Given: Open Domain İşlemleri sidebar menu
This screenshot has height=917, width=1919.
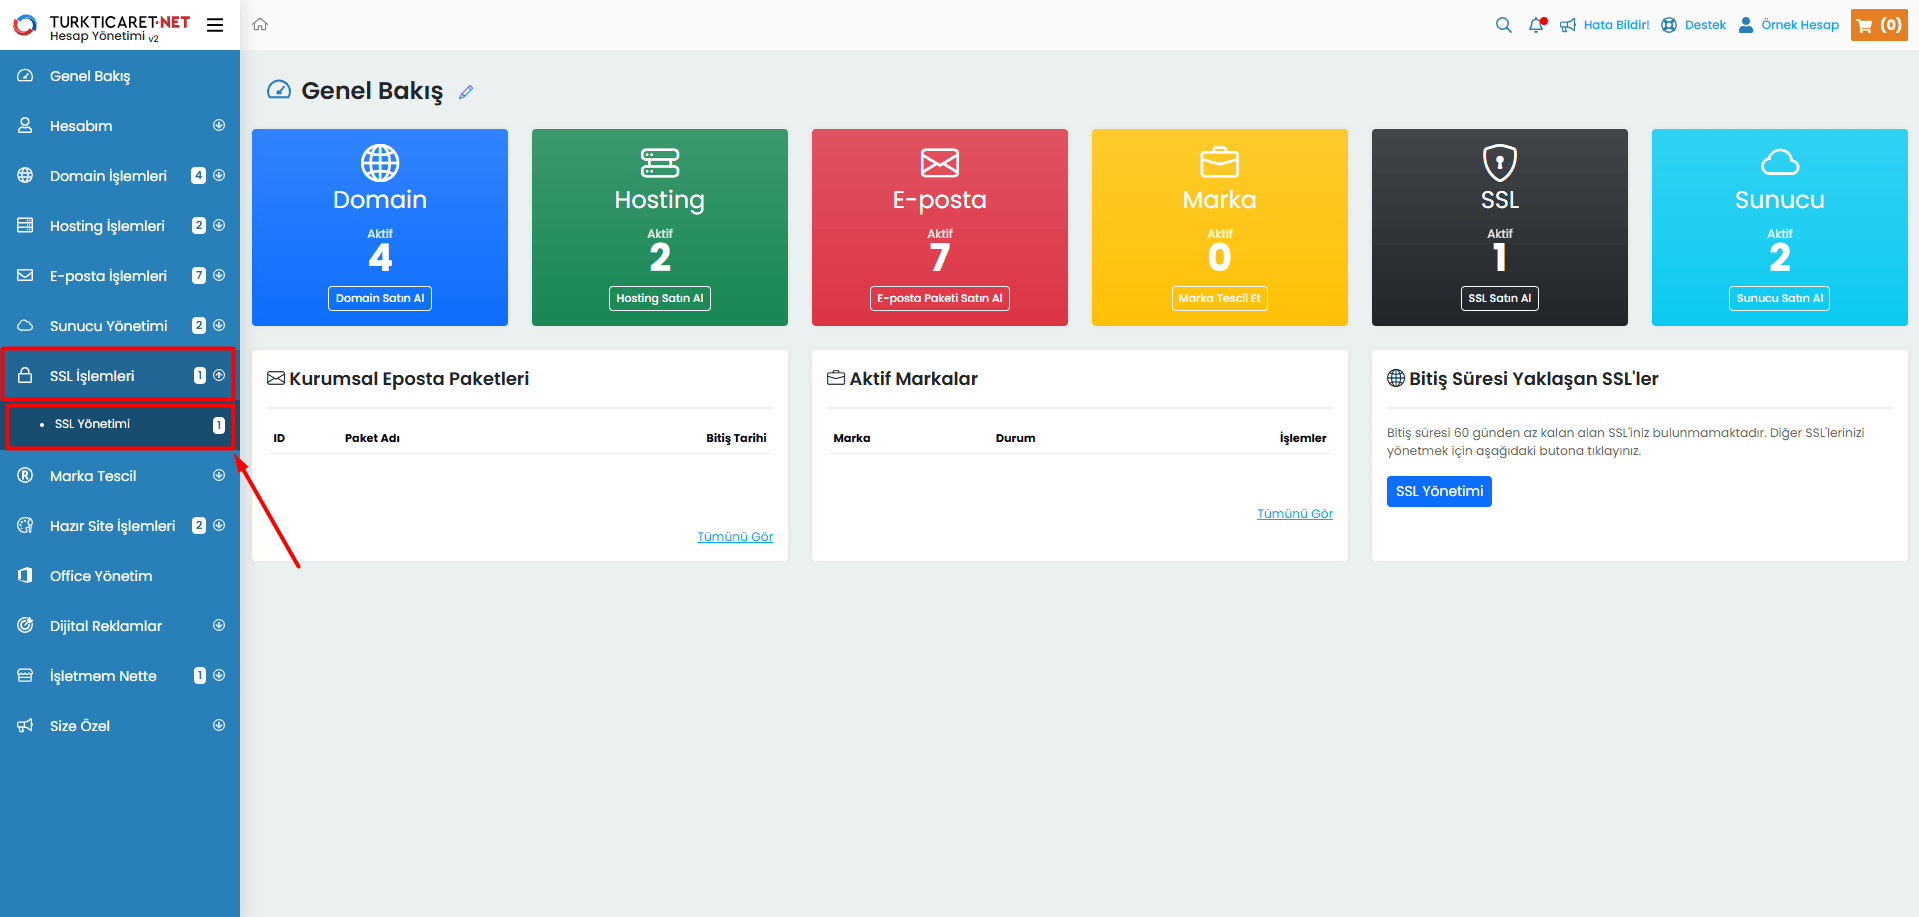Looking at the screenshot, I should click(120, 176).
